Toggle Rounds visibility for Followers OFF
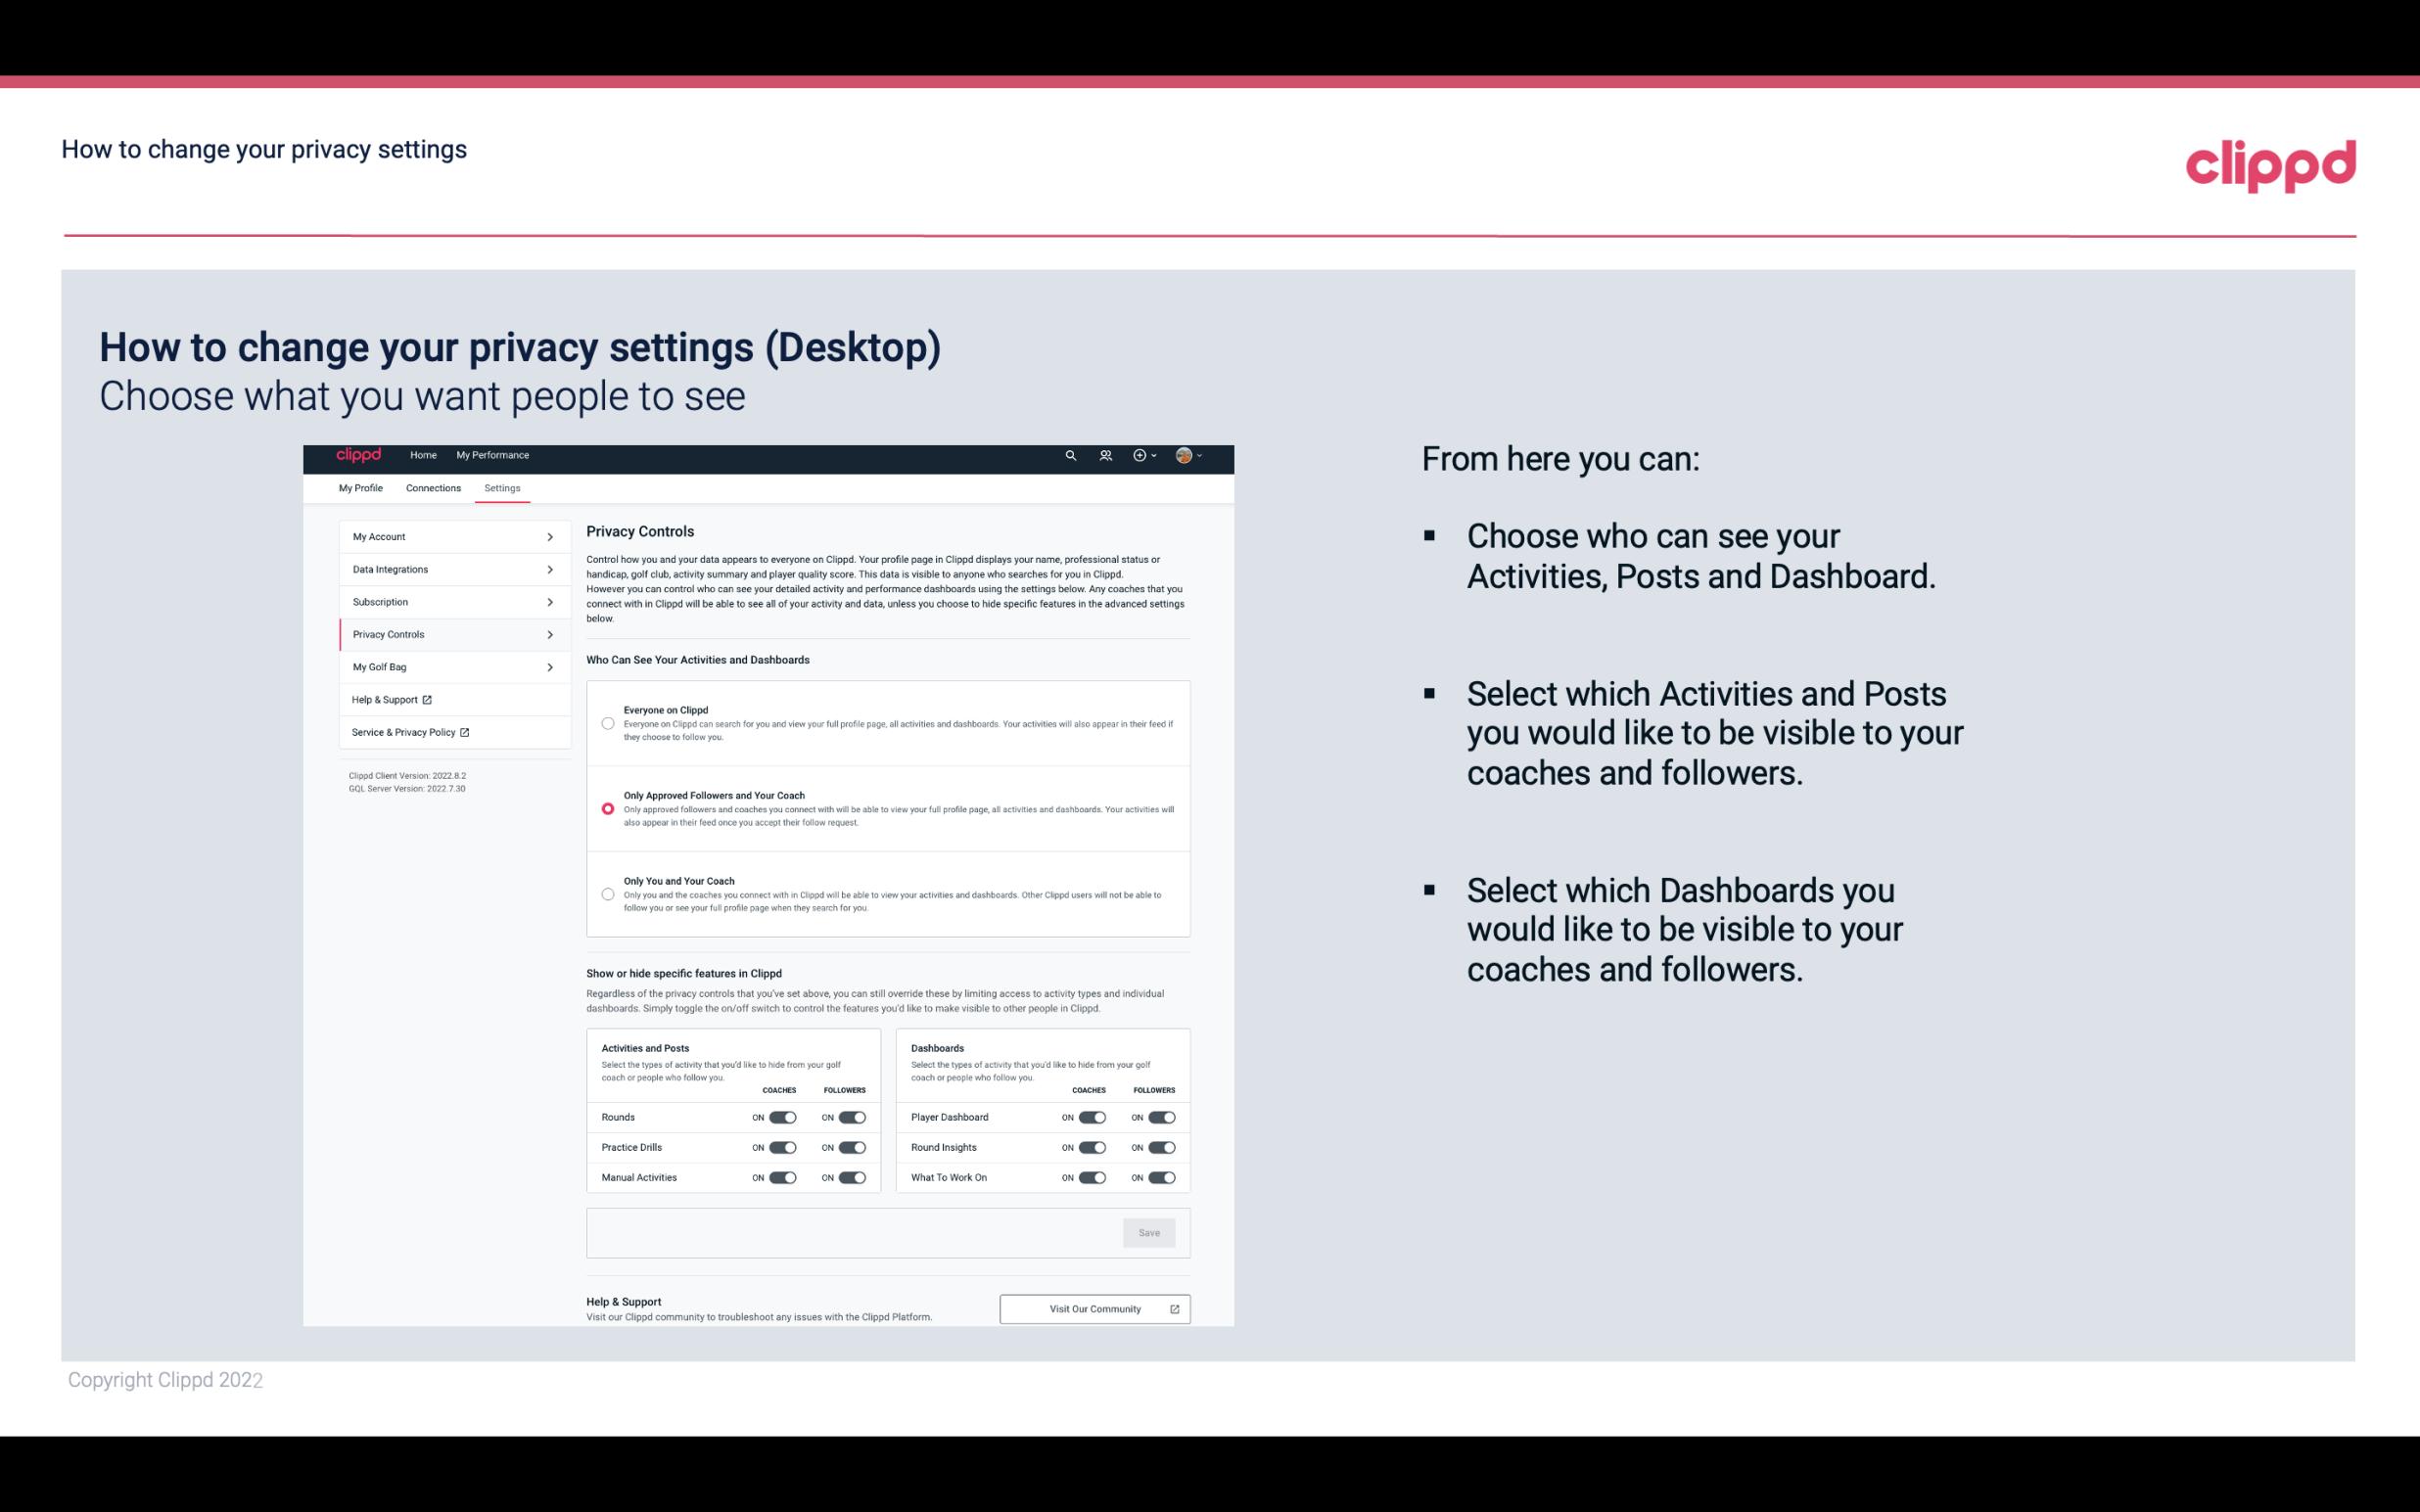2420x1512 pixels. pos(852,1117)
